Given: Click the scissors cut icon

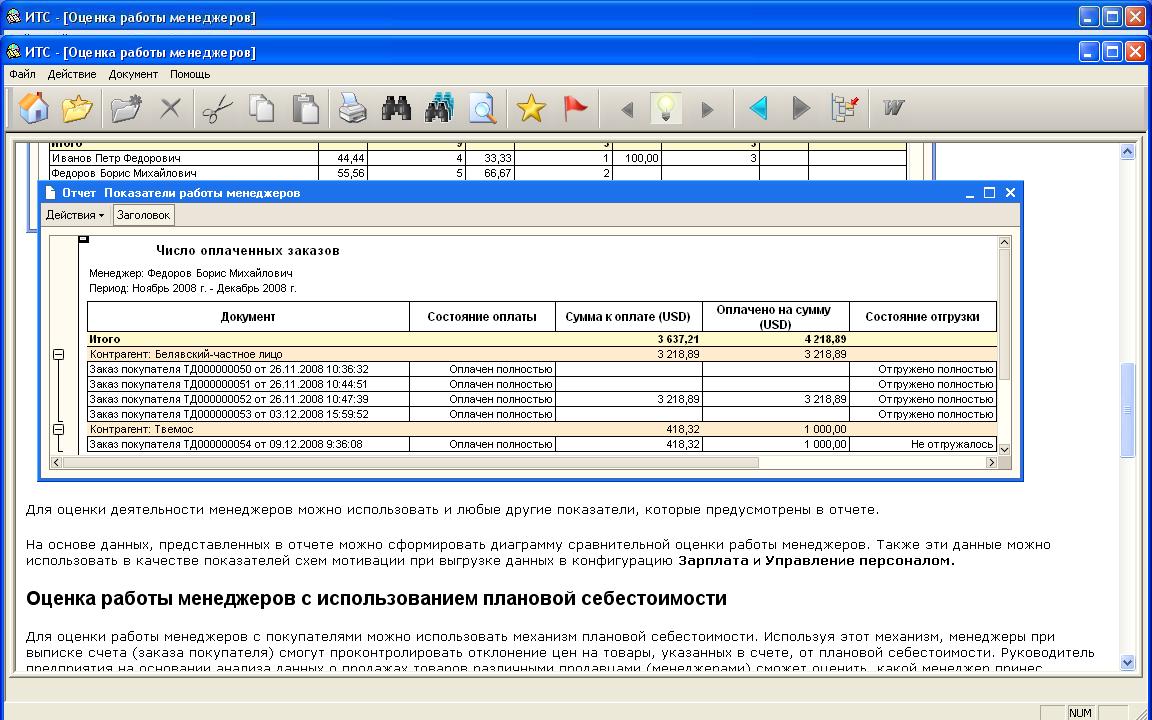Looking at the screenshot, I should click(x=217, y=108).
